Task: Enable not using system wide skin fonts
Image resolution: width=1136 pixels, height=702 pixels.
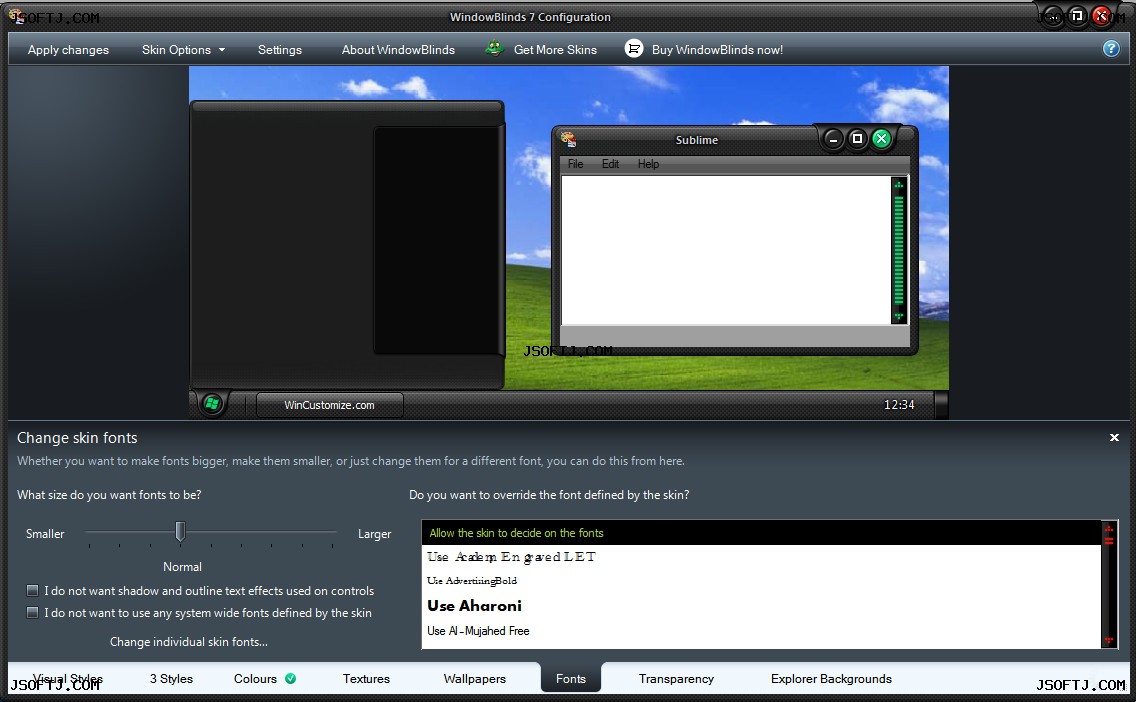Action: click(33, 613)
